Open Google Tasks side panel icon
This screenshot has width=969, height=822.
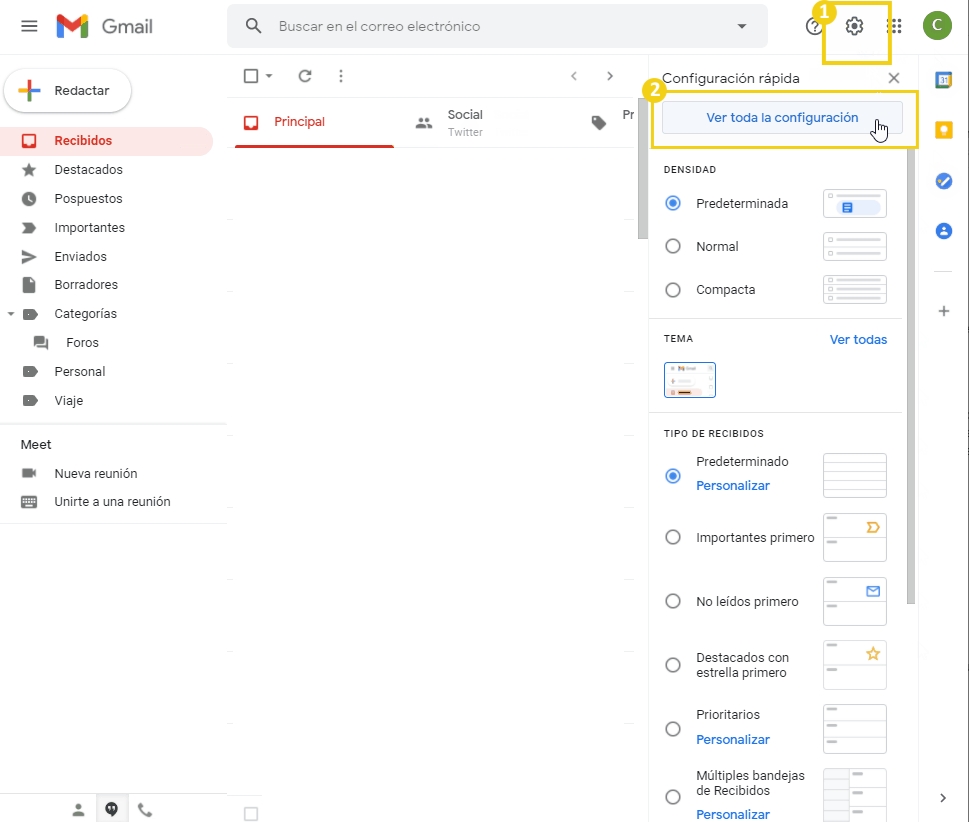click(943, 181)
